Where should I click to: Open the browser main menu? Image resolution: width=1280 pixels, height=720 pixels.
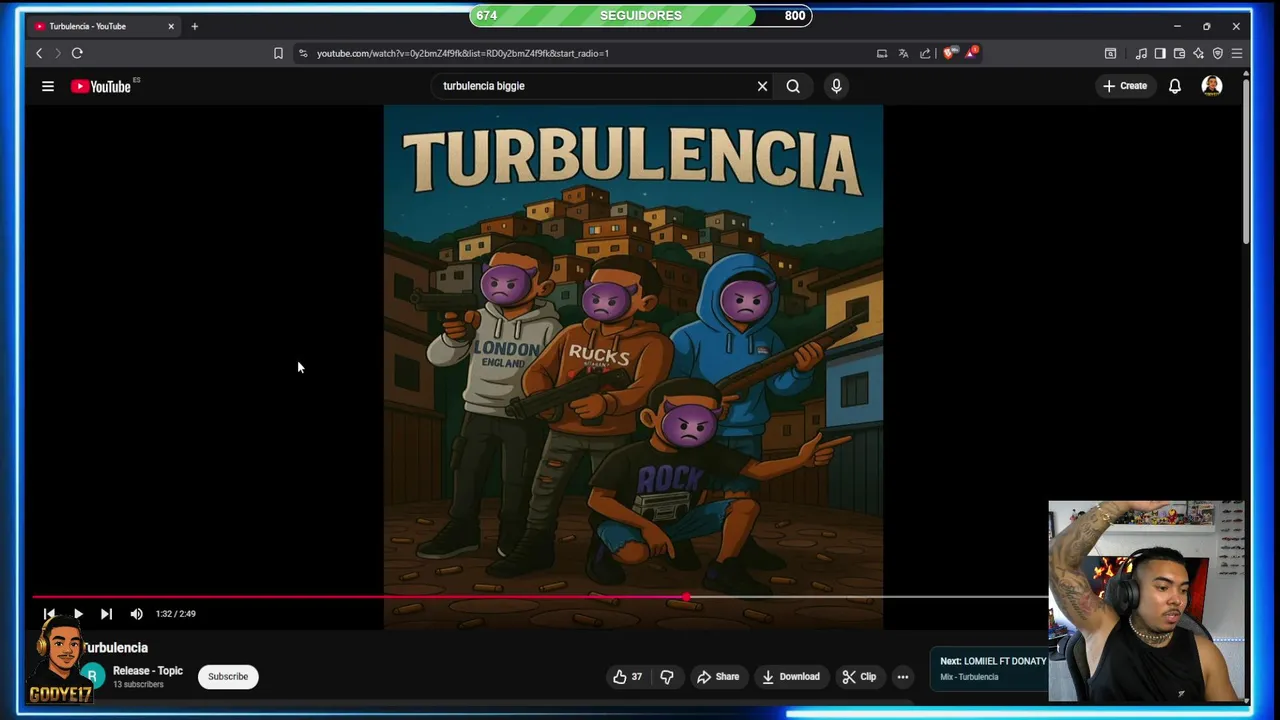click(x=1237, y=53)
